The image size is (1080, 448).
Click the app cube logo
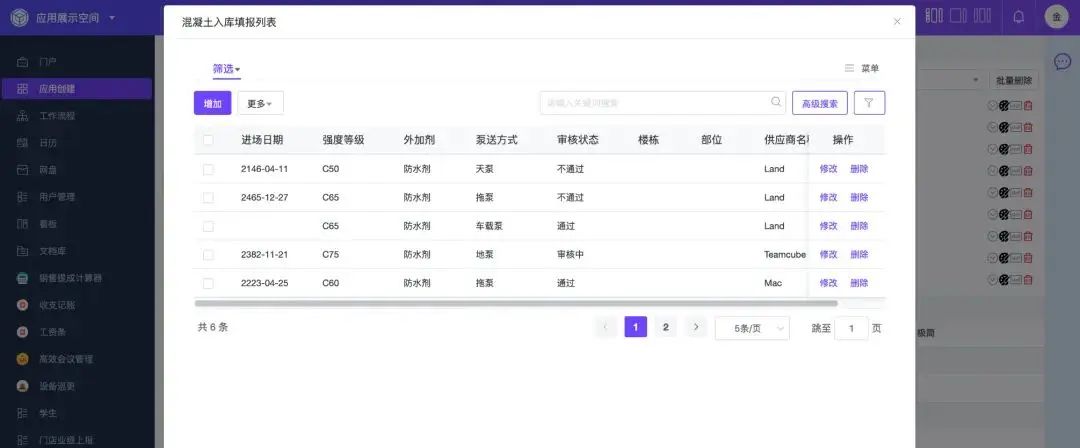click(19, 17)
